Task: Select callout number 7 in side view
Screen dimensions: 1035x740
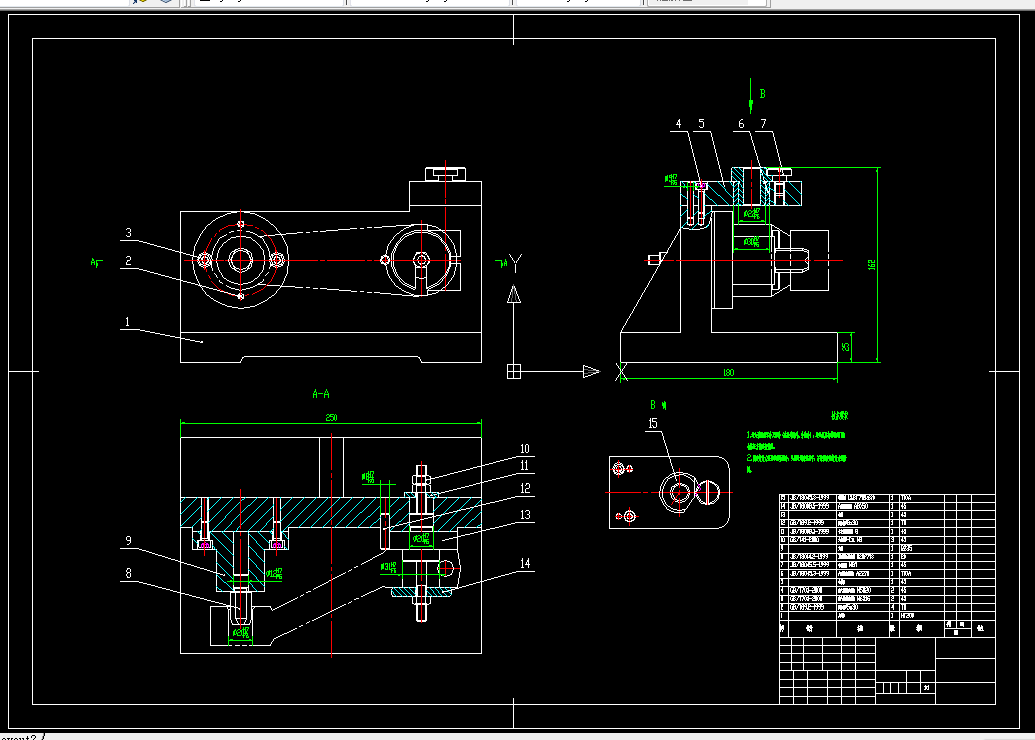Action: coord(763,123)
